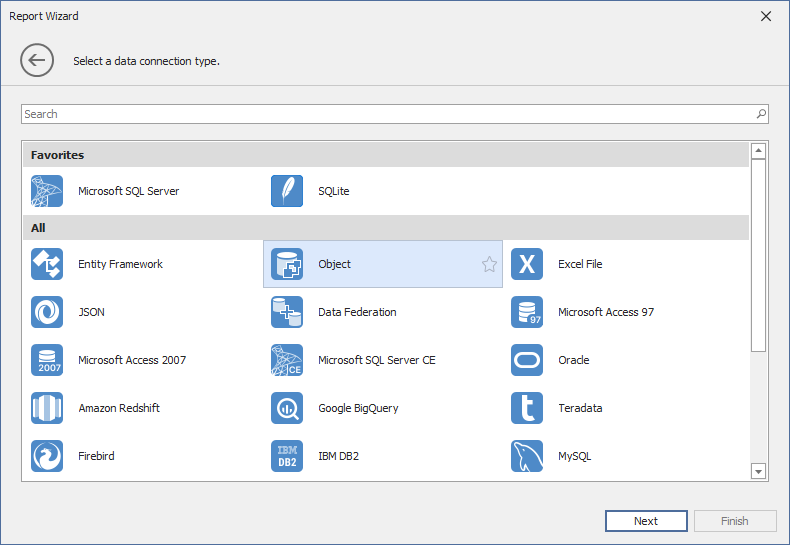
Task: Click the scrollbar down arrow
Action: (758, 471)
